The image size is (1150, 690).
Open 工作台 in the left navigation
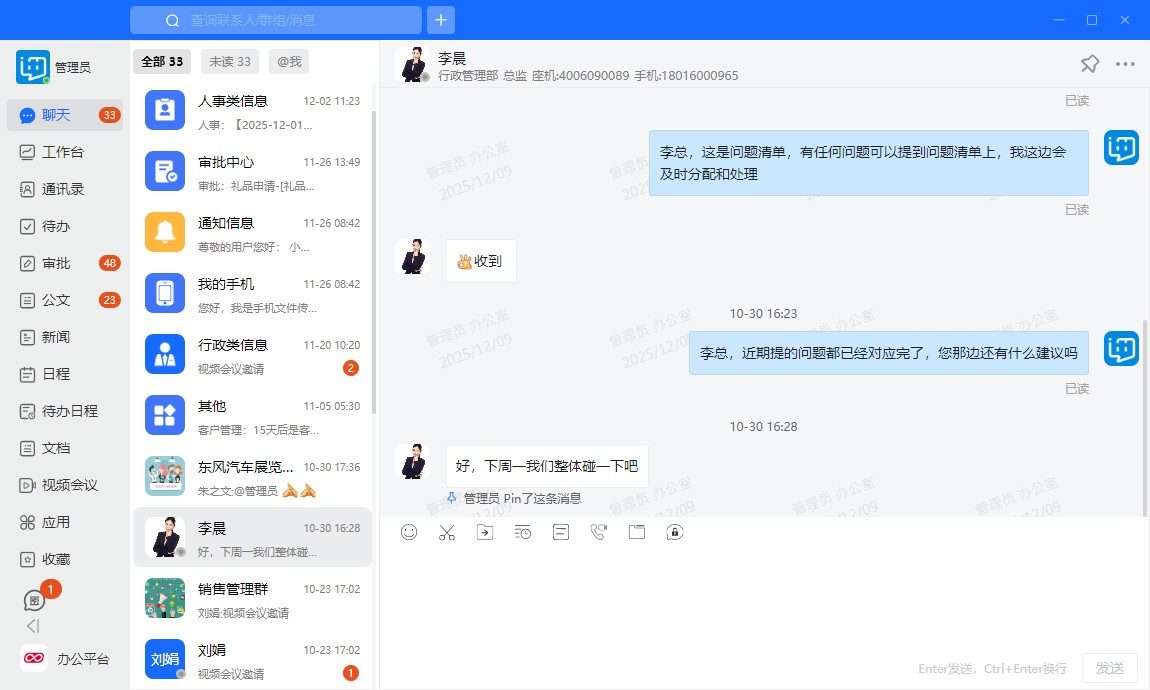[x=63, y=152]
